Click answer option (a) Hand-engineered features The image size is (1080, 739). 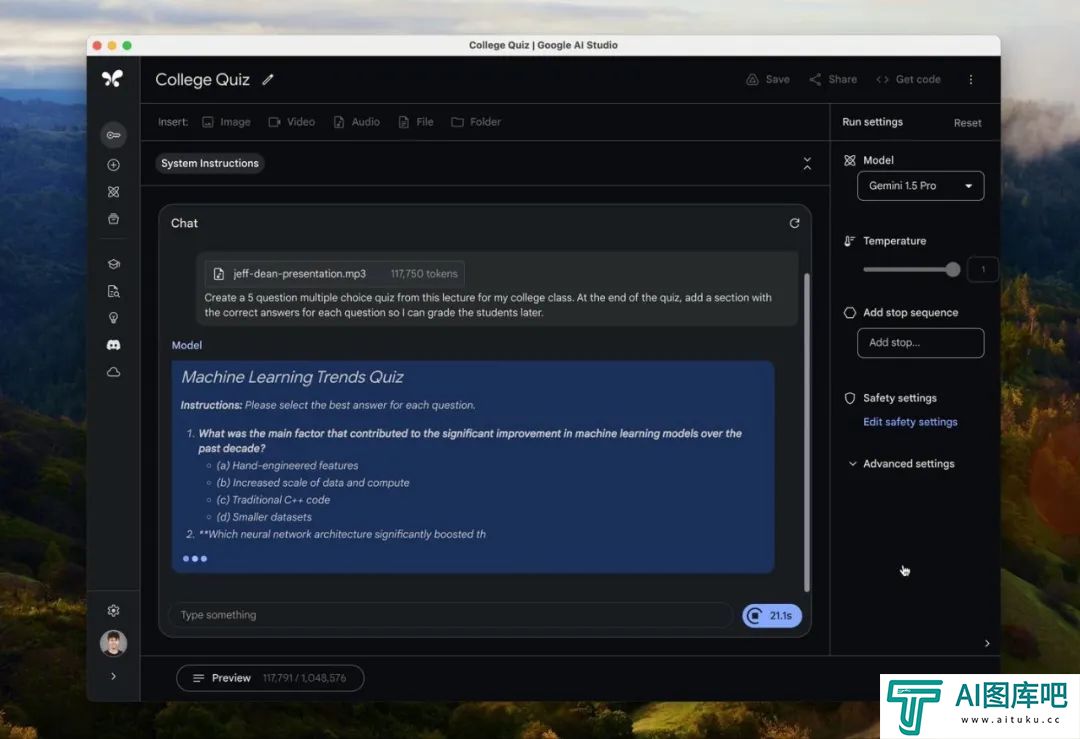click(x=287, y=466)
